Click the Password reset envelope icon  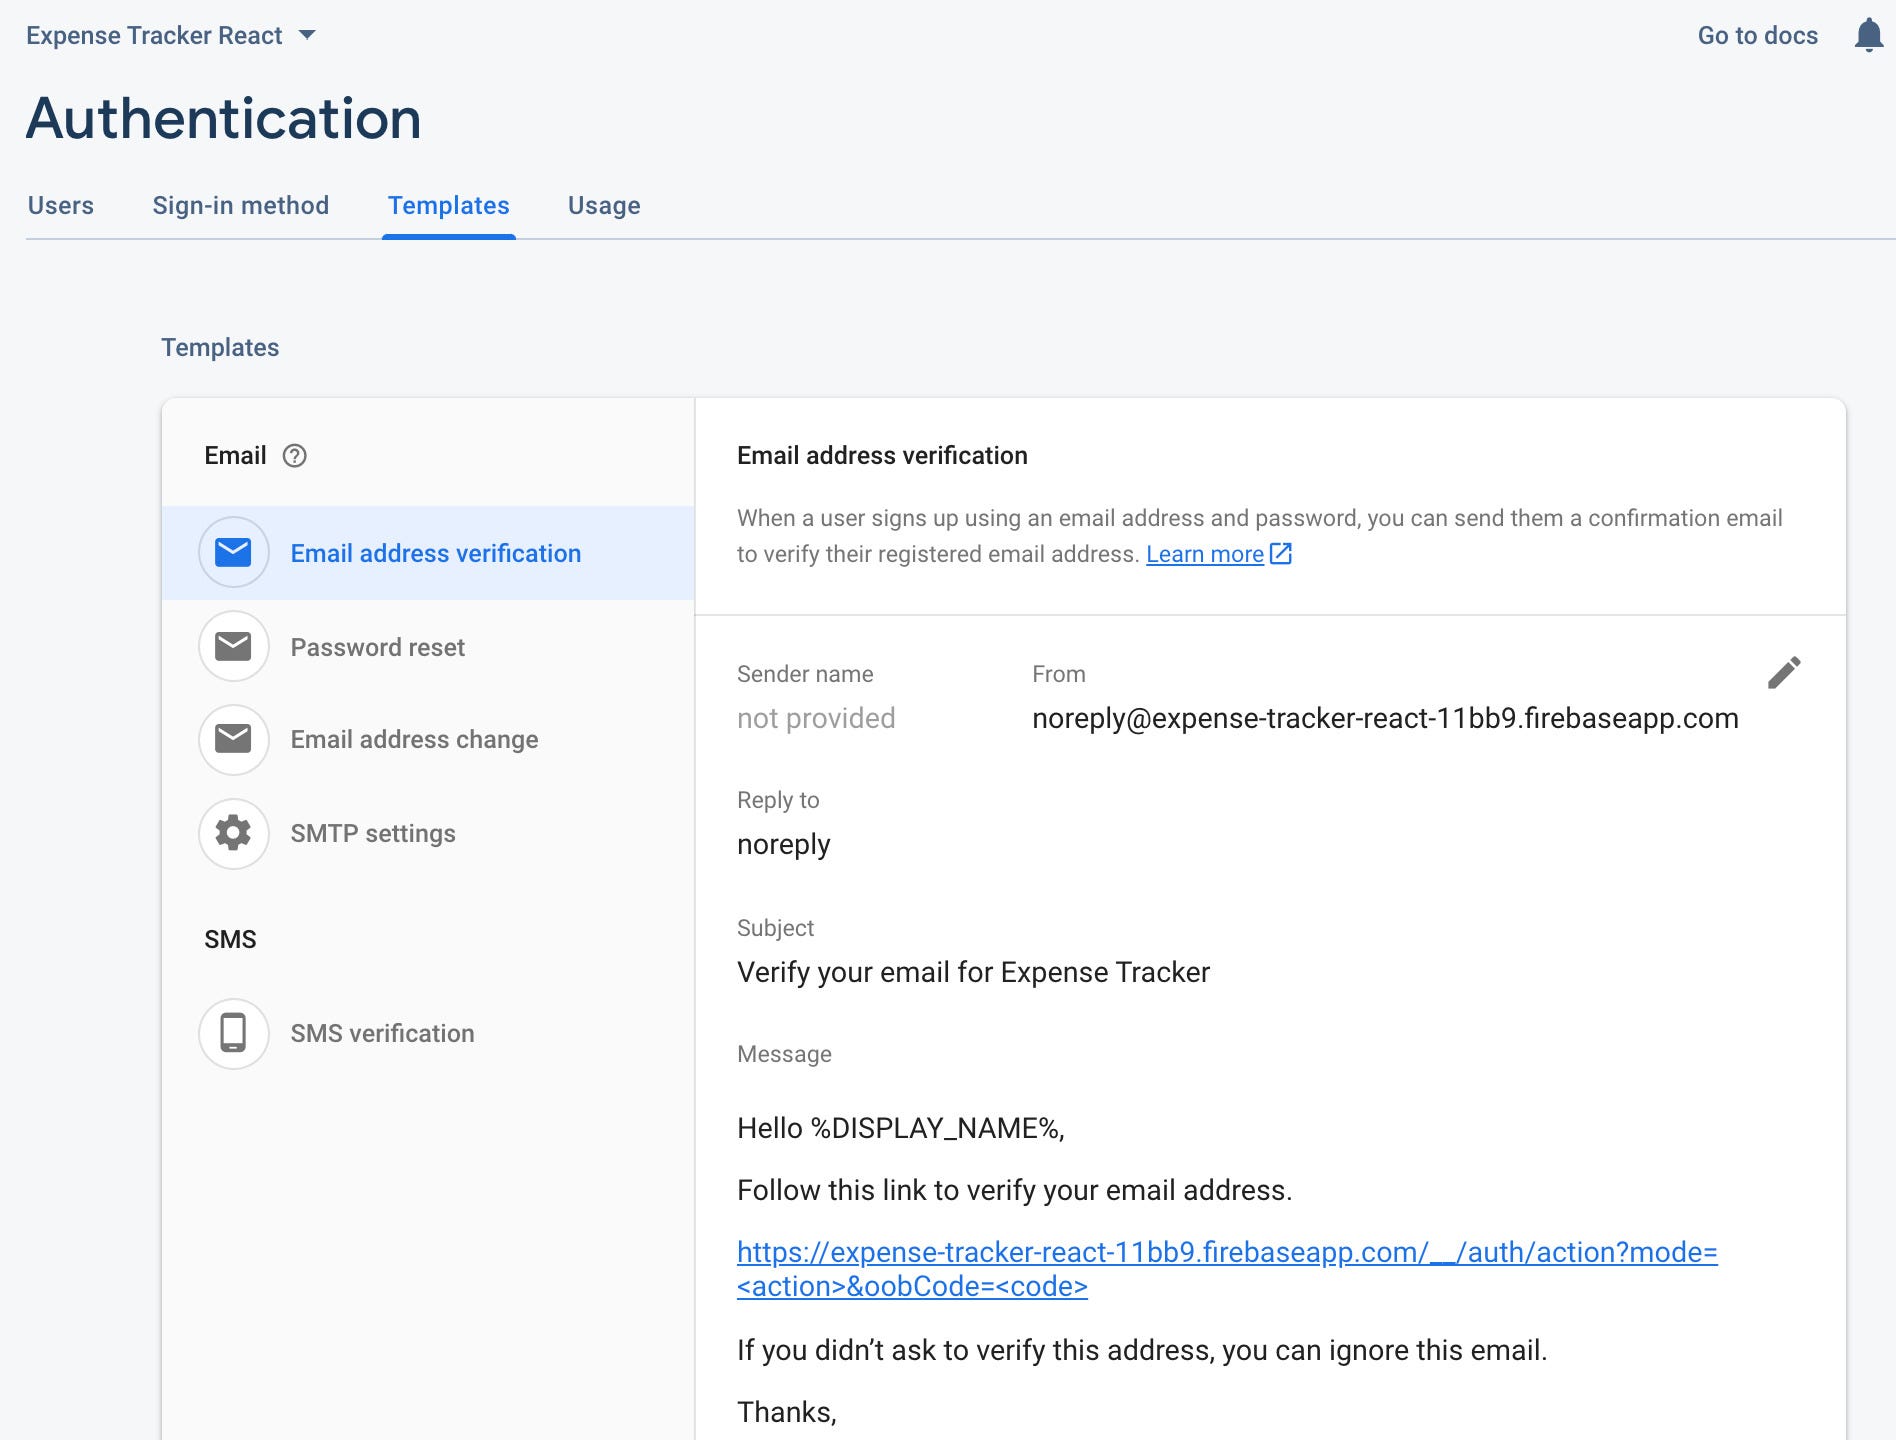[234, 646]
